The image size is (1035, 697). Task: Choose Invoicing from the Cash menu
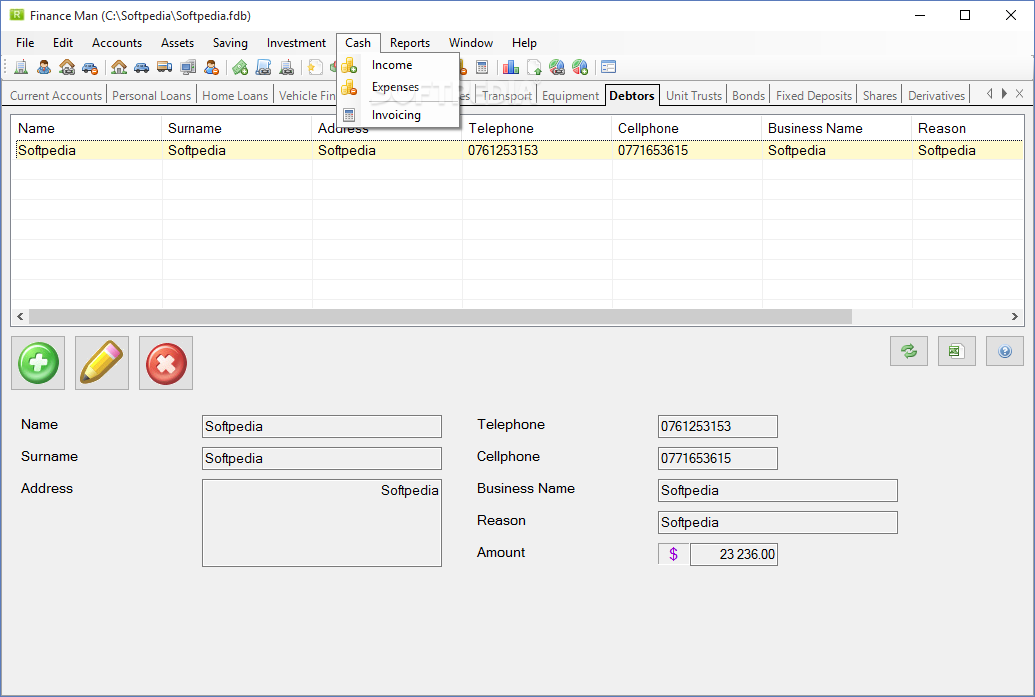pos(398,115)
